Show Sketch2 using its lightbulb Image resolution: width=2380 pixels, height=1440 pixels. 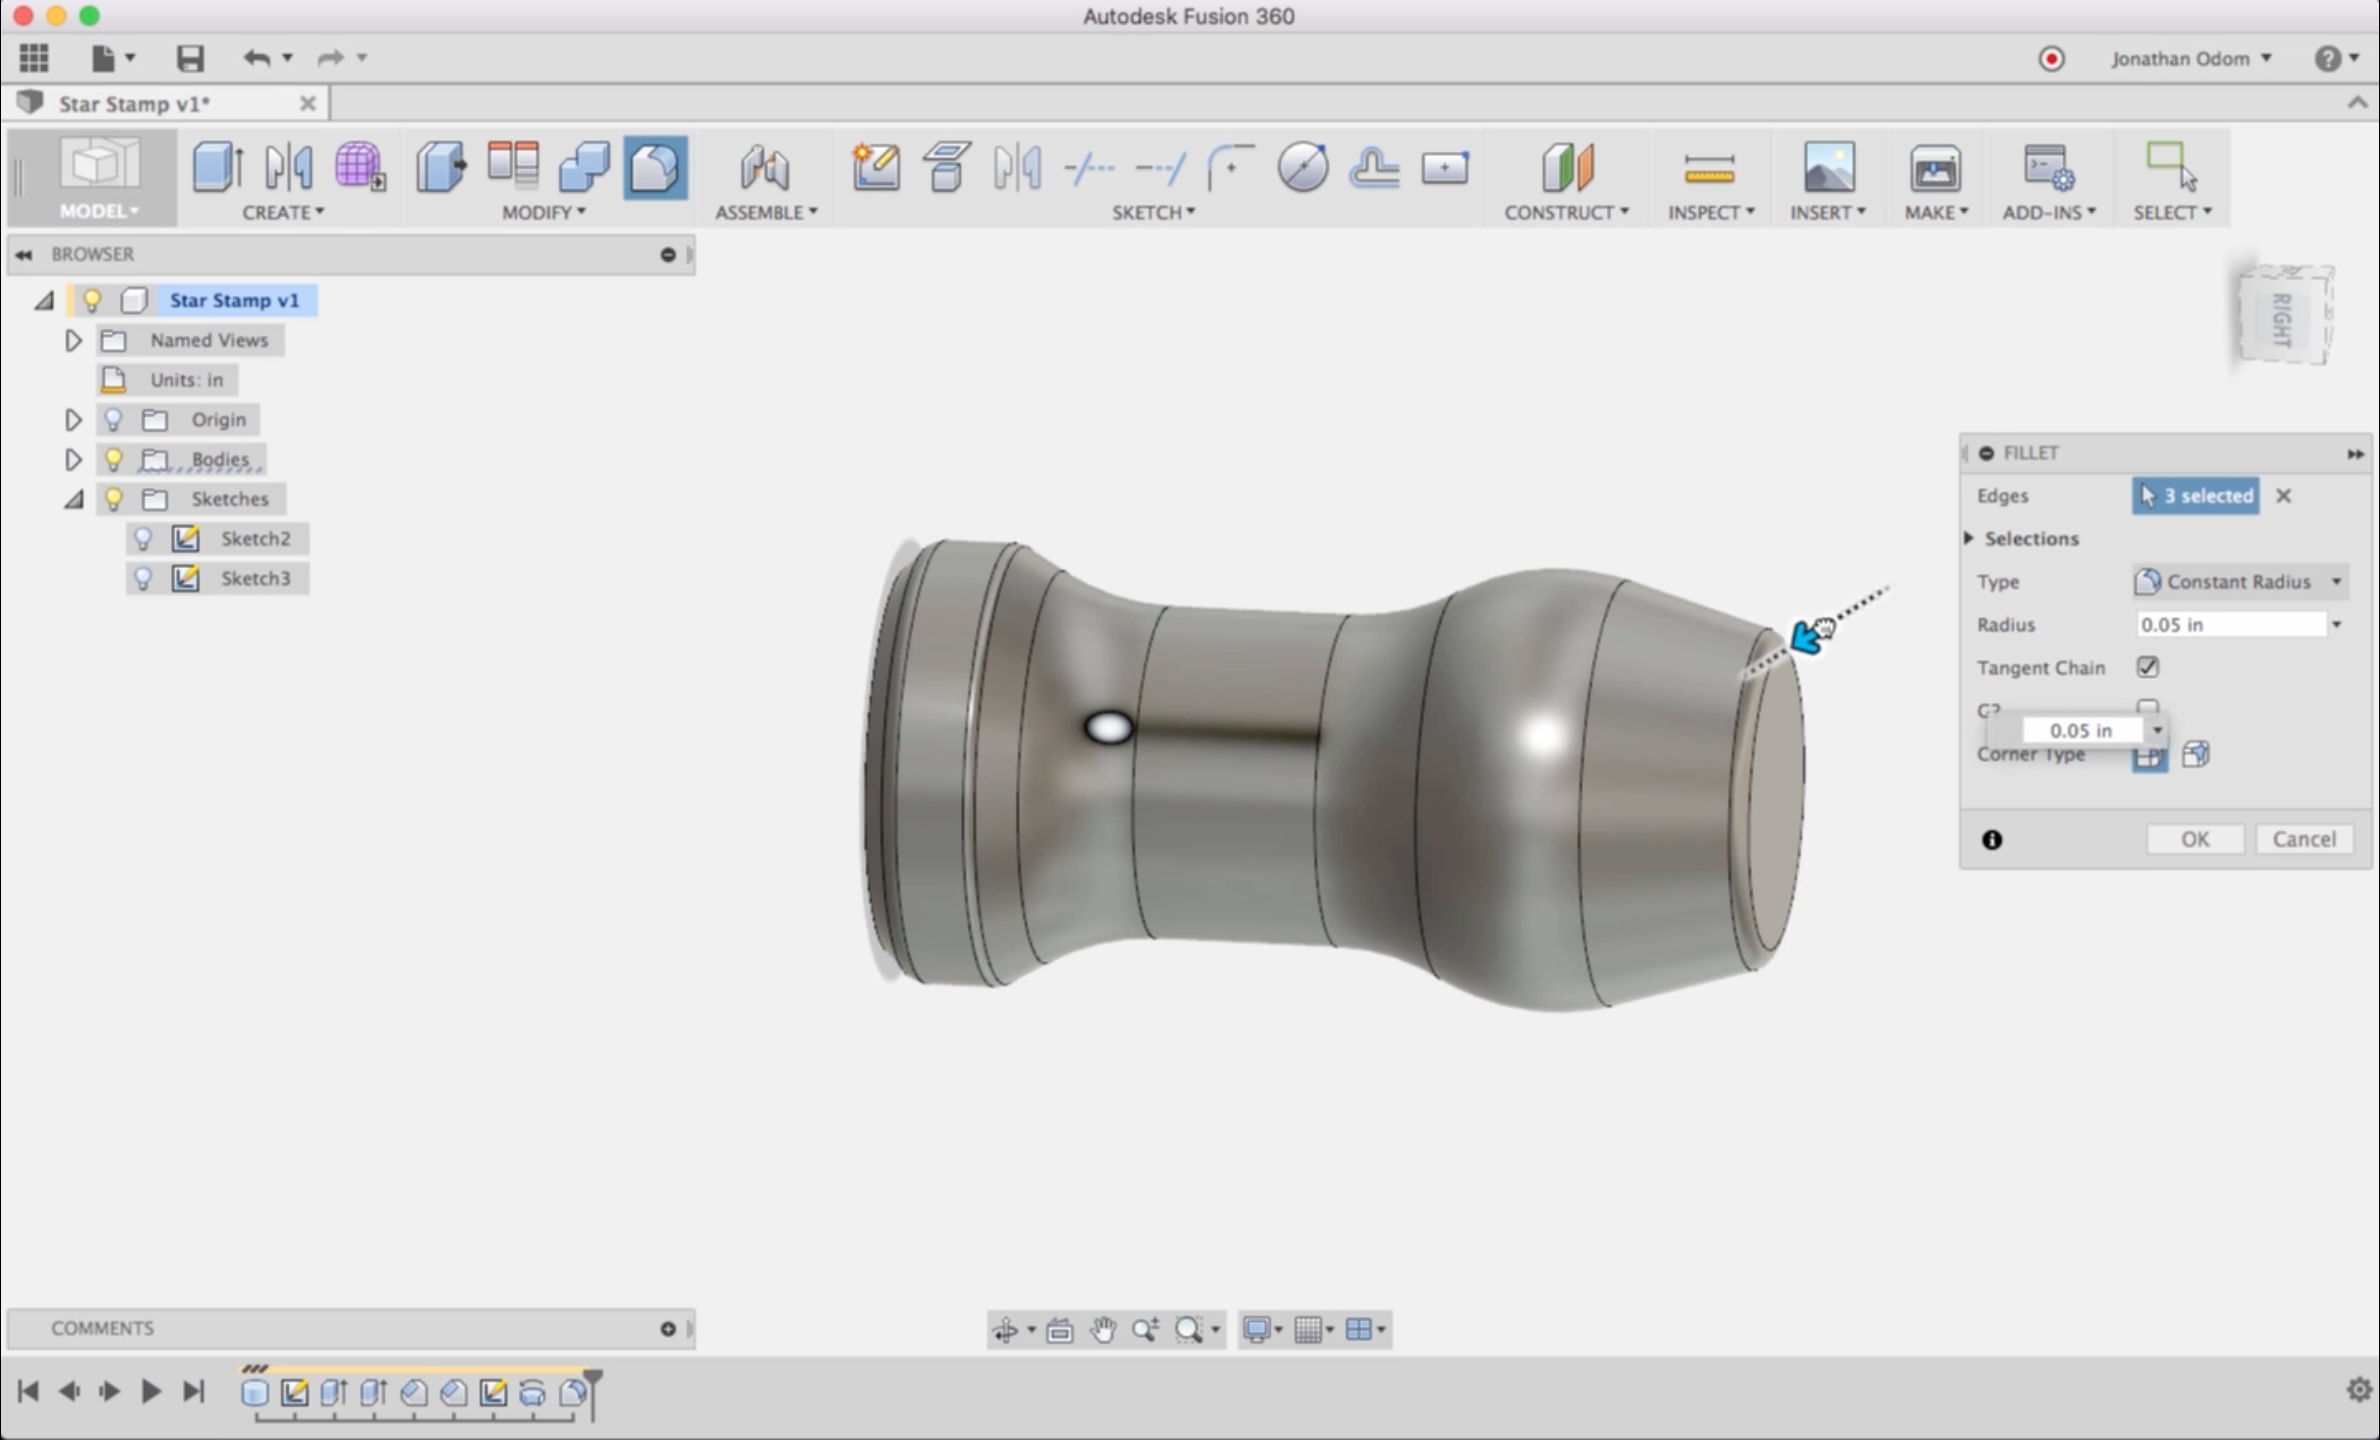click(144, 539)
